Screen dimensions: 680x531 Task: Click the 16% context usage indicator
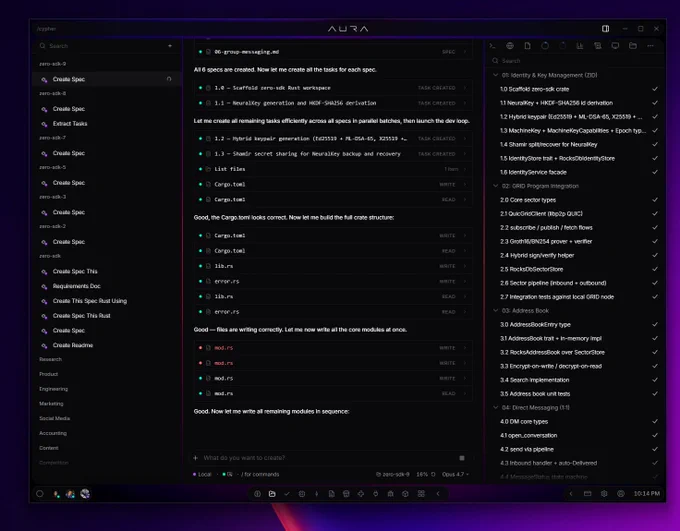[x=422, y=474]
